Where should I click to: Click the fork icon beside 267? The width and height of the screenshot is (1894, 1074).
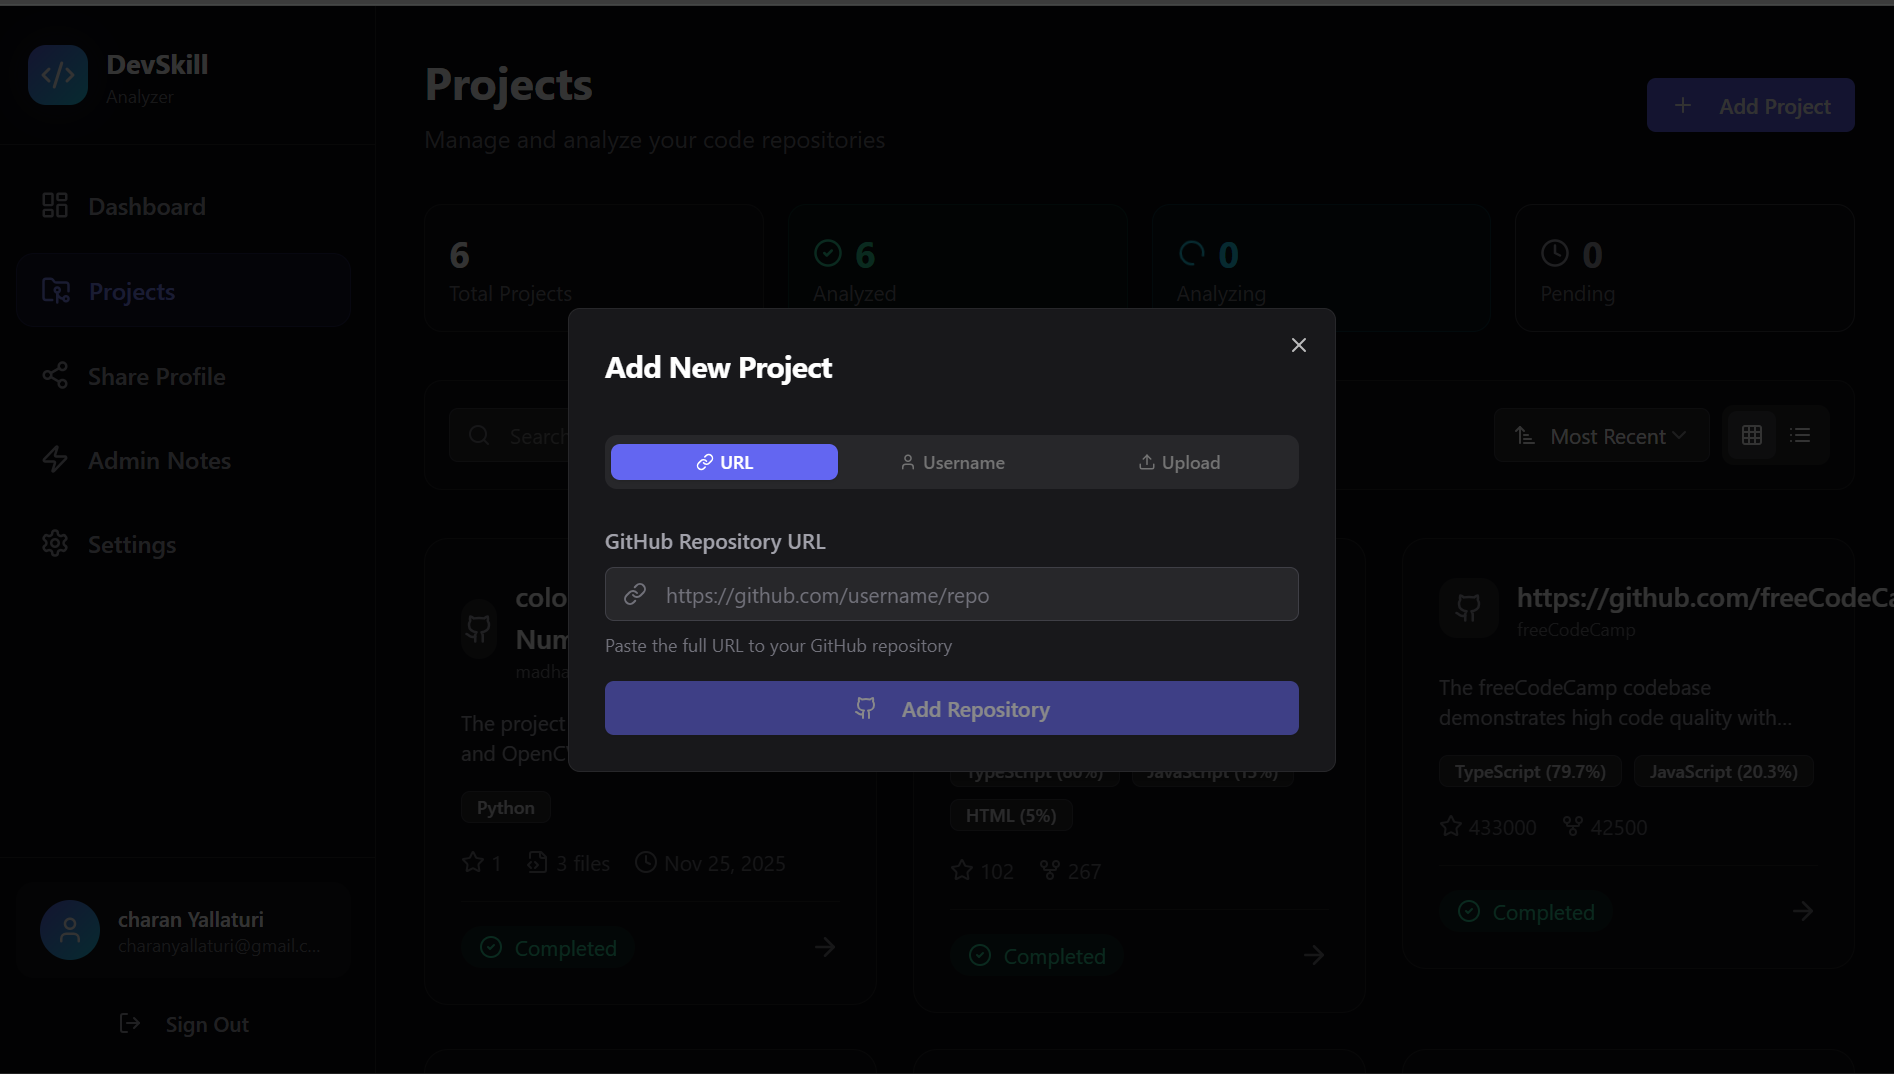point(1049,870)
